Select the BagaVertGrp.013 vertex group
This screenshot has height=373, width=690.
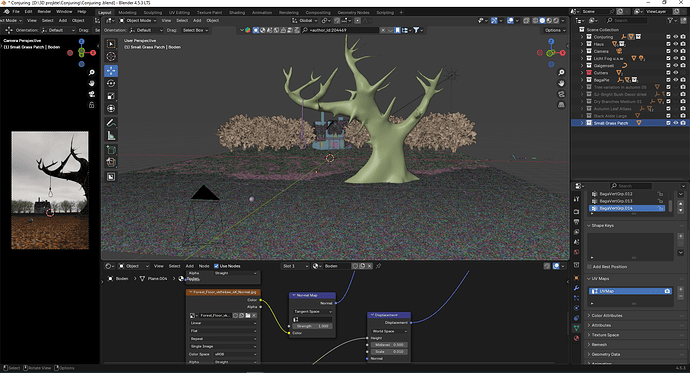[627, 201]
